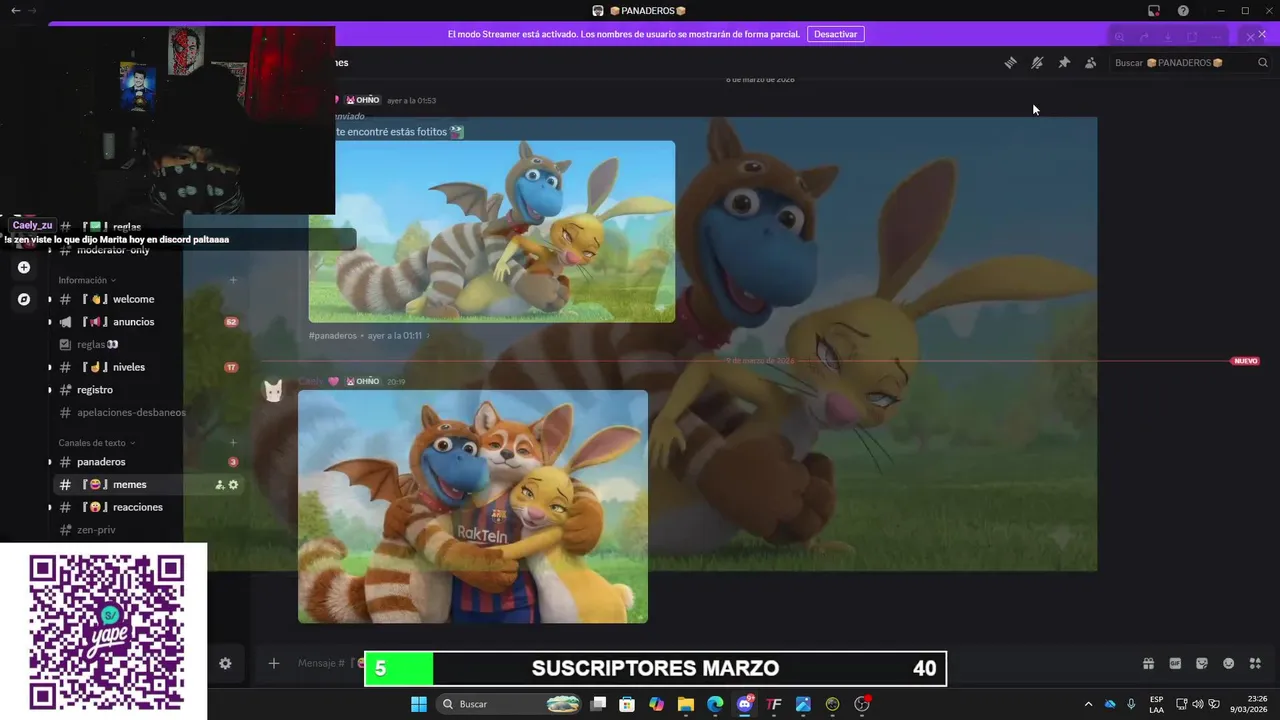
Task: Click the #panaderos source link under image
Action: coord(333,336)
